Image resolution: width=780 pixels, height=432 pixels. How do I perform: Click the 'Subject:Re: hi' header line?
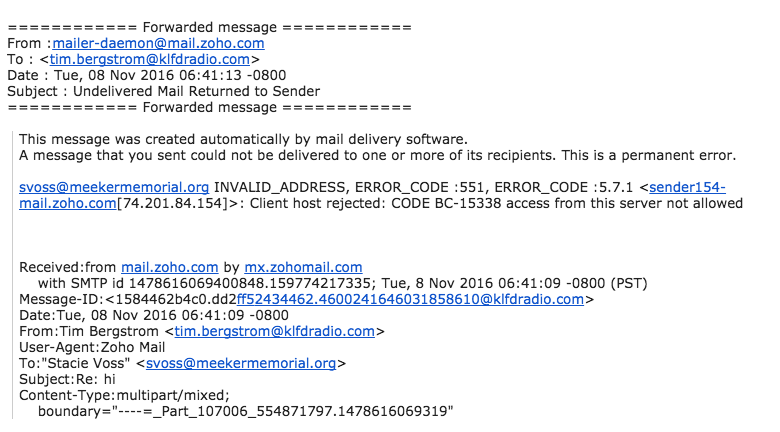(67, 379)
